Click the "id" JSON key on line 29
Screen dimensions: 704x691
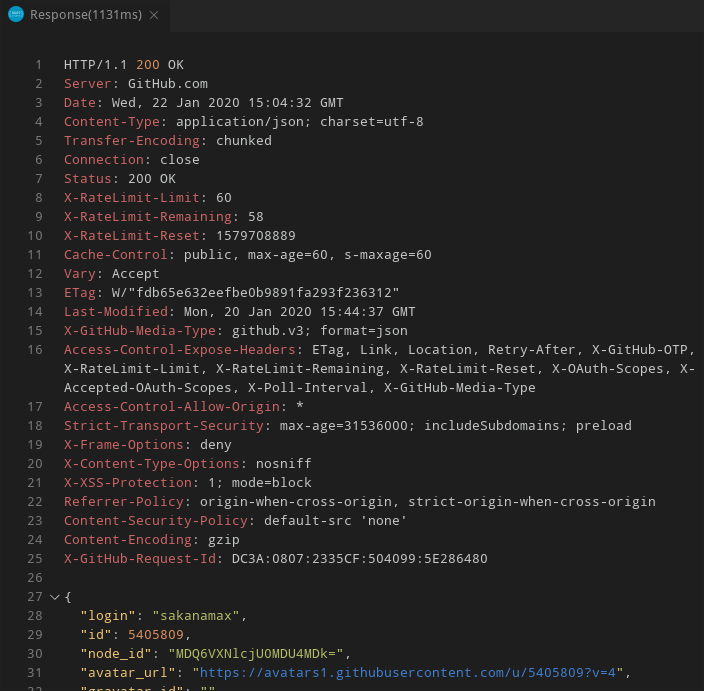(96, 635)
